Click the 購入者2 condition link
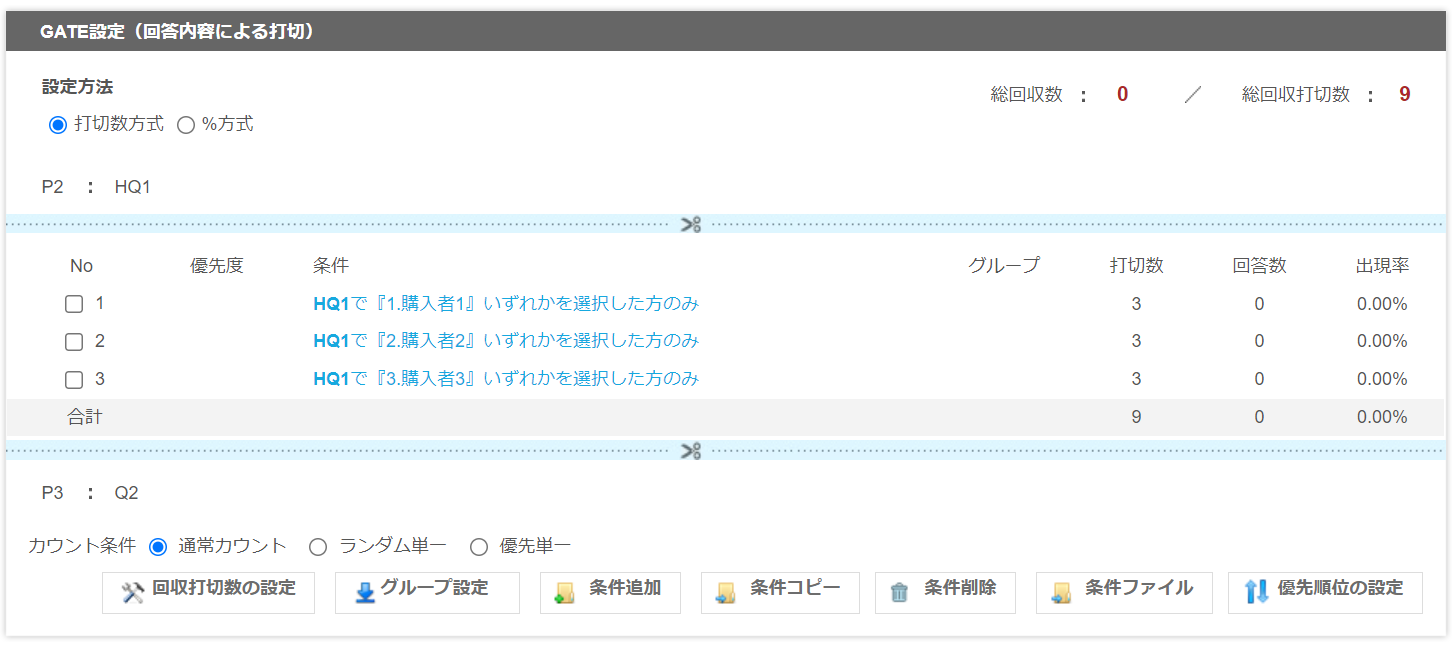Viewport: 1453px width, 648px height. click(x=505, y=341)
